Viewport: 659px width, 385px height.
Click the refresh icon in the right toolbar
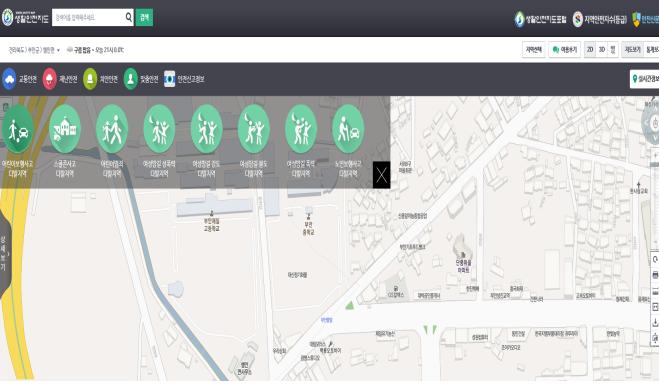[655, 259]
